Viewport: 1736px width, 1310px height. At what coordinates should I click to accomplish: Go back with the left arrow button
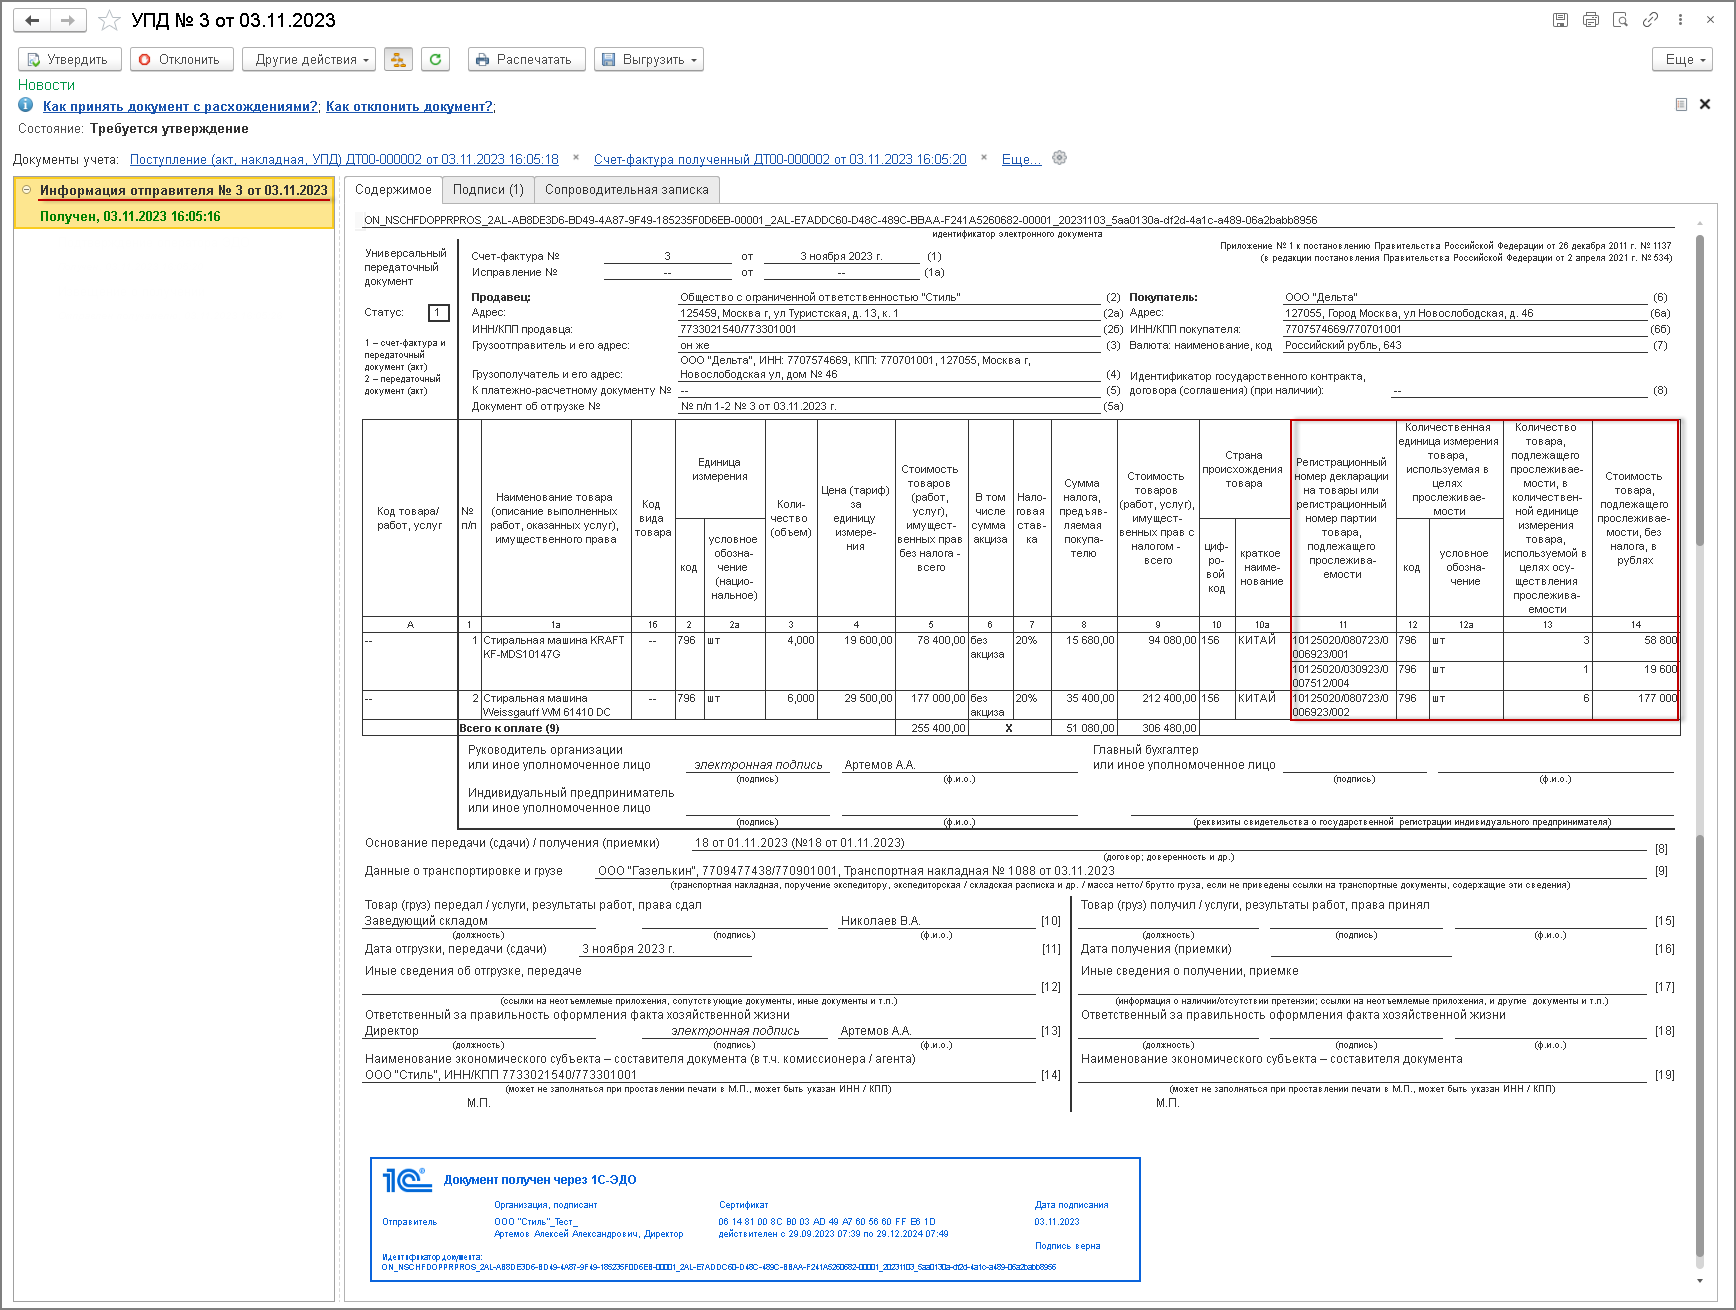[32, 20]
